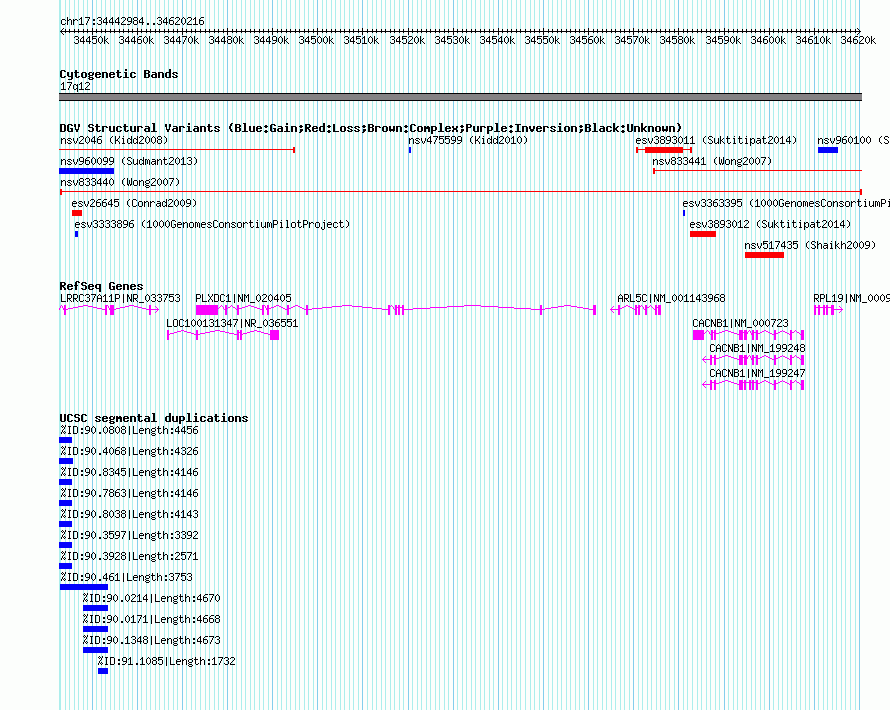Click duplication label %ID:91.1085|Length:1732
Image resolution: width=890 pixels, height=710 pixels.
(166, 661)
